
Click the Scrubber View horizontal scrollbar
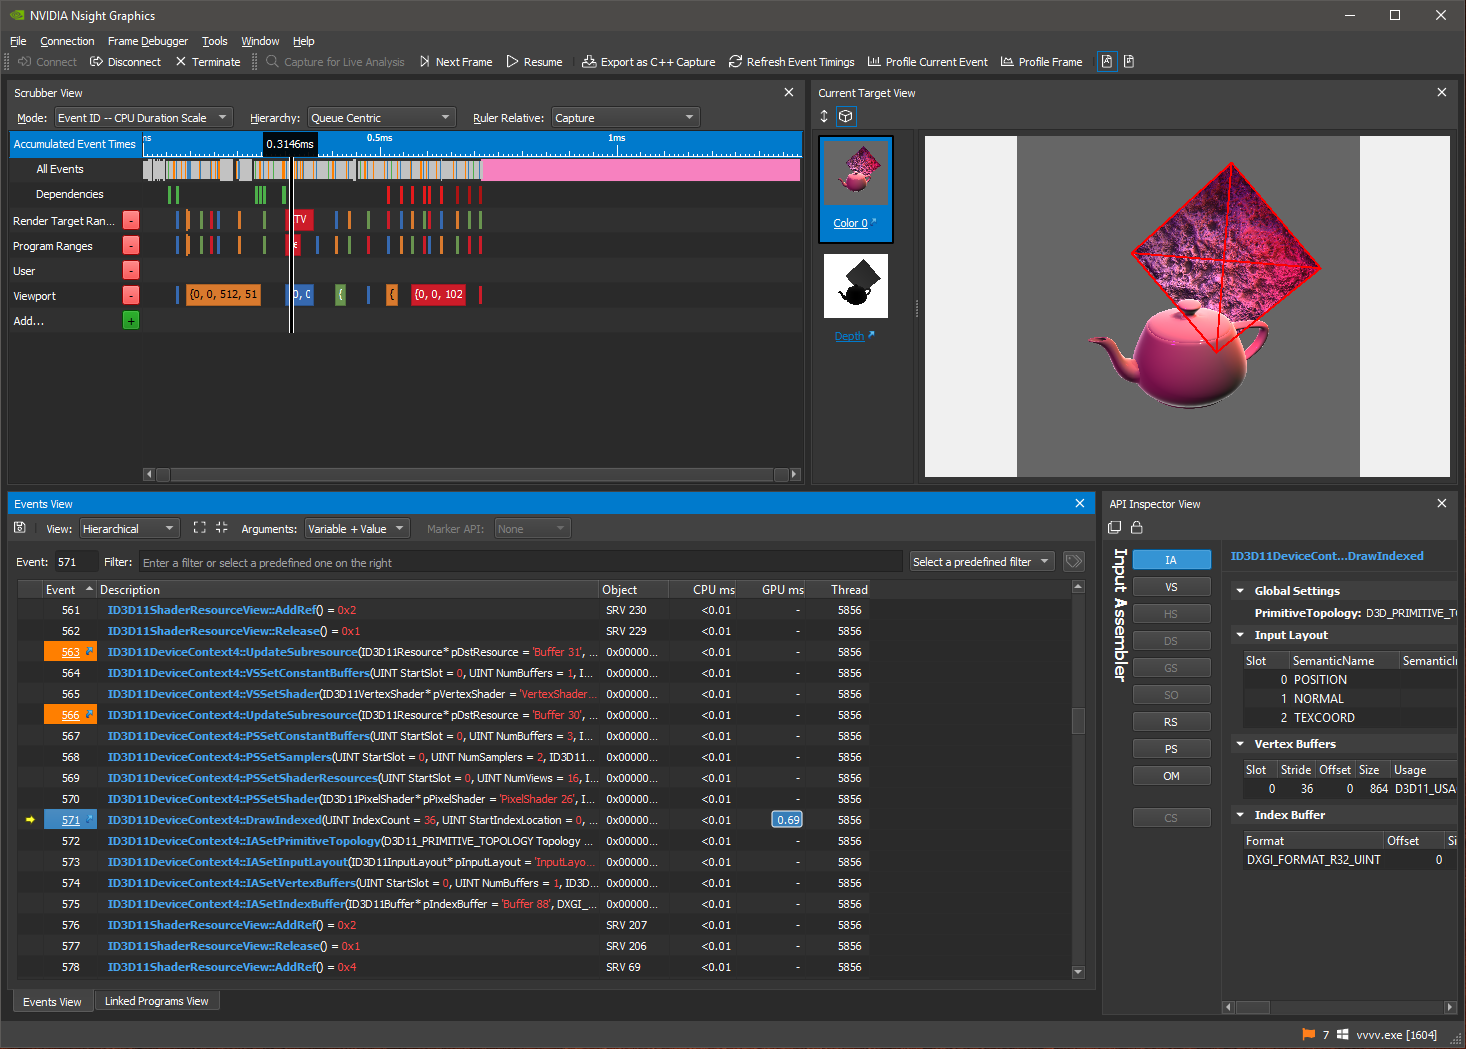tap(472, 474)
